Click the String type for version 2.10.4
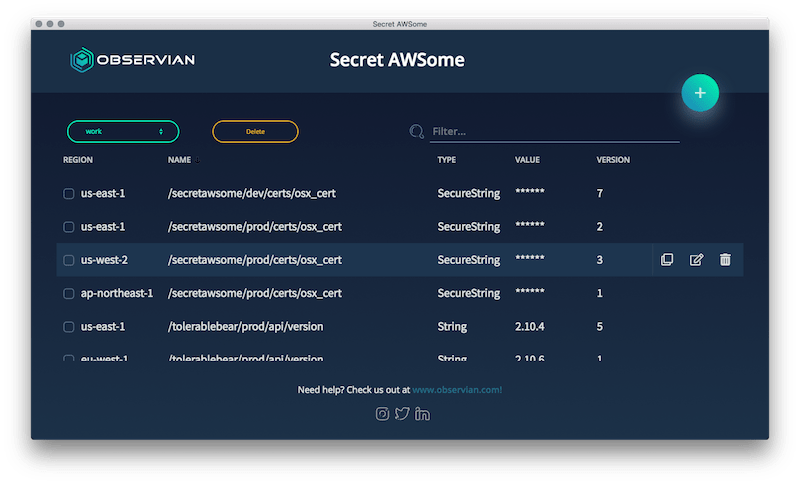 click(x=452, y=326)
